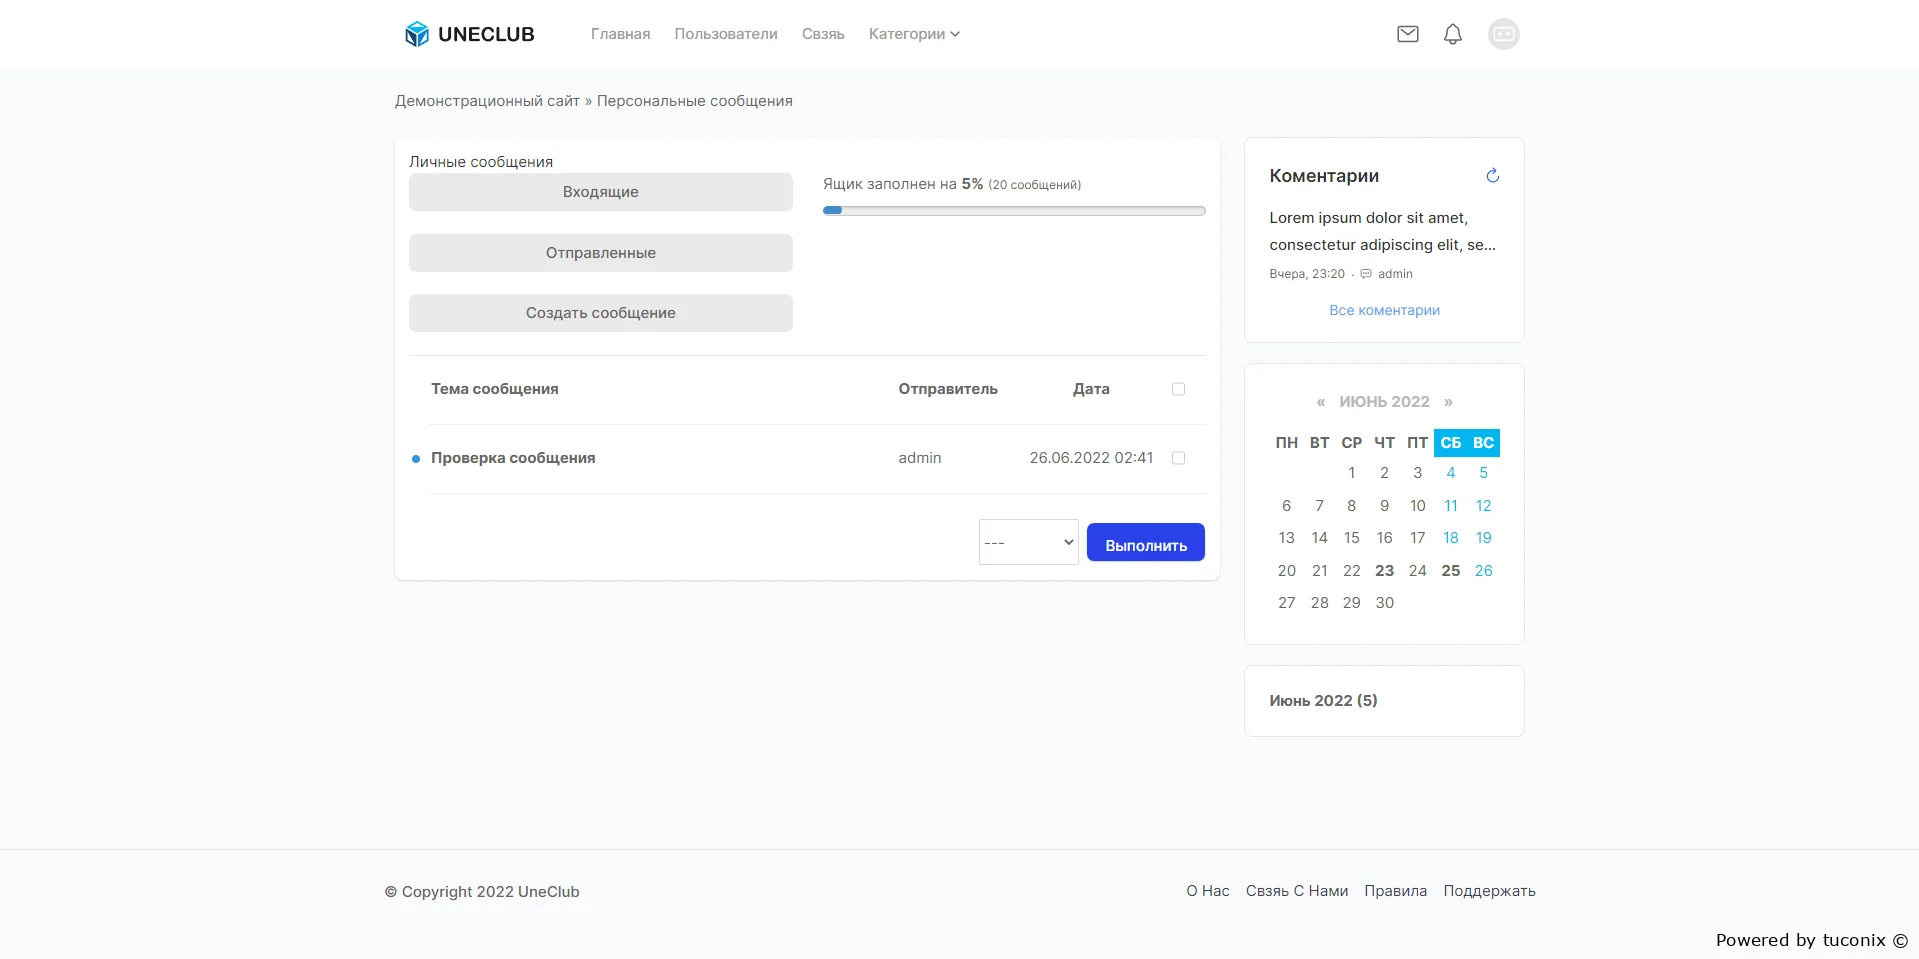Open the Июнь 2022 (5) archive

pyautogui.click(x=1323, y=701)
